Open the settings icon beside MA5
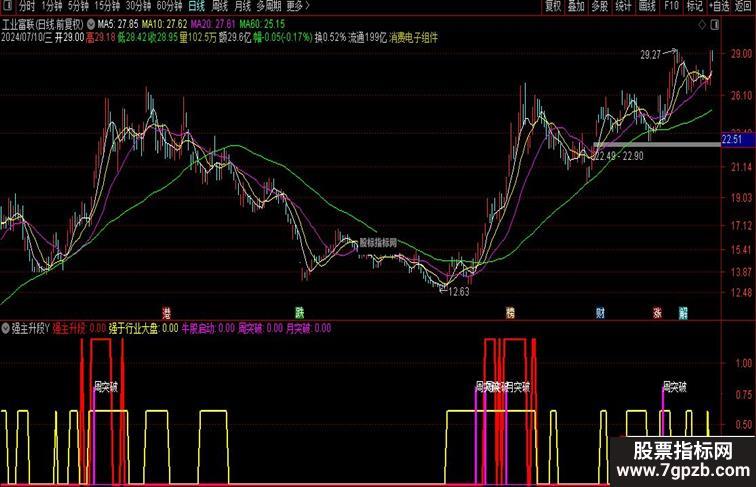Image resolution: width=756 pixels, height=487 pixels. coord(90,24)
